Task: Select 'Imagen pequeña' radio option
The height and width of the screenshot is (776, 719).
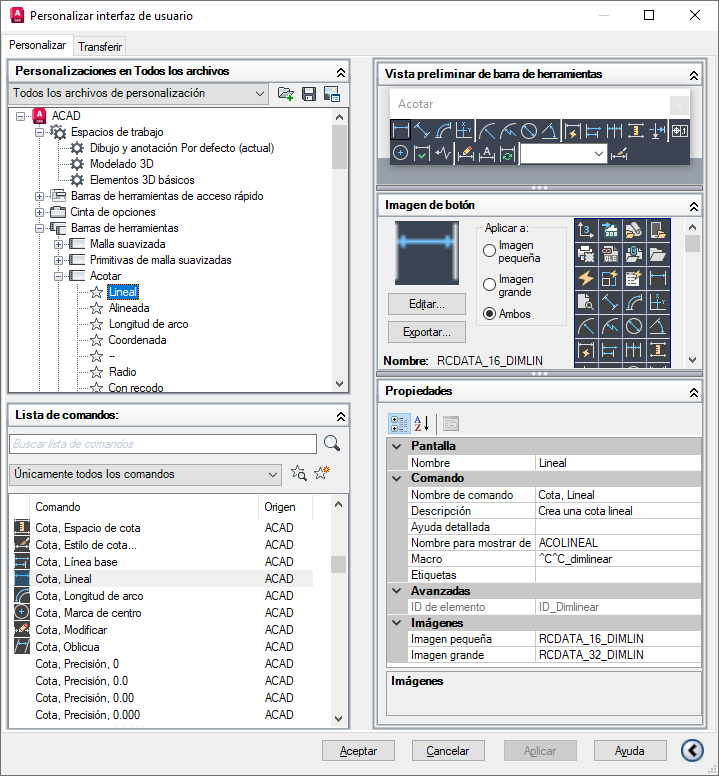Action: click(x=489, y=251)
